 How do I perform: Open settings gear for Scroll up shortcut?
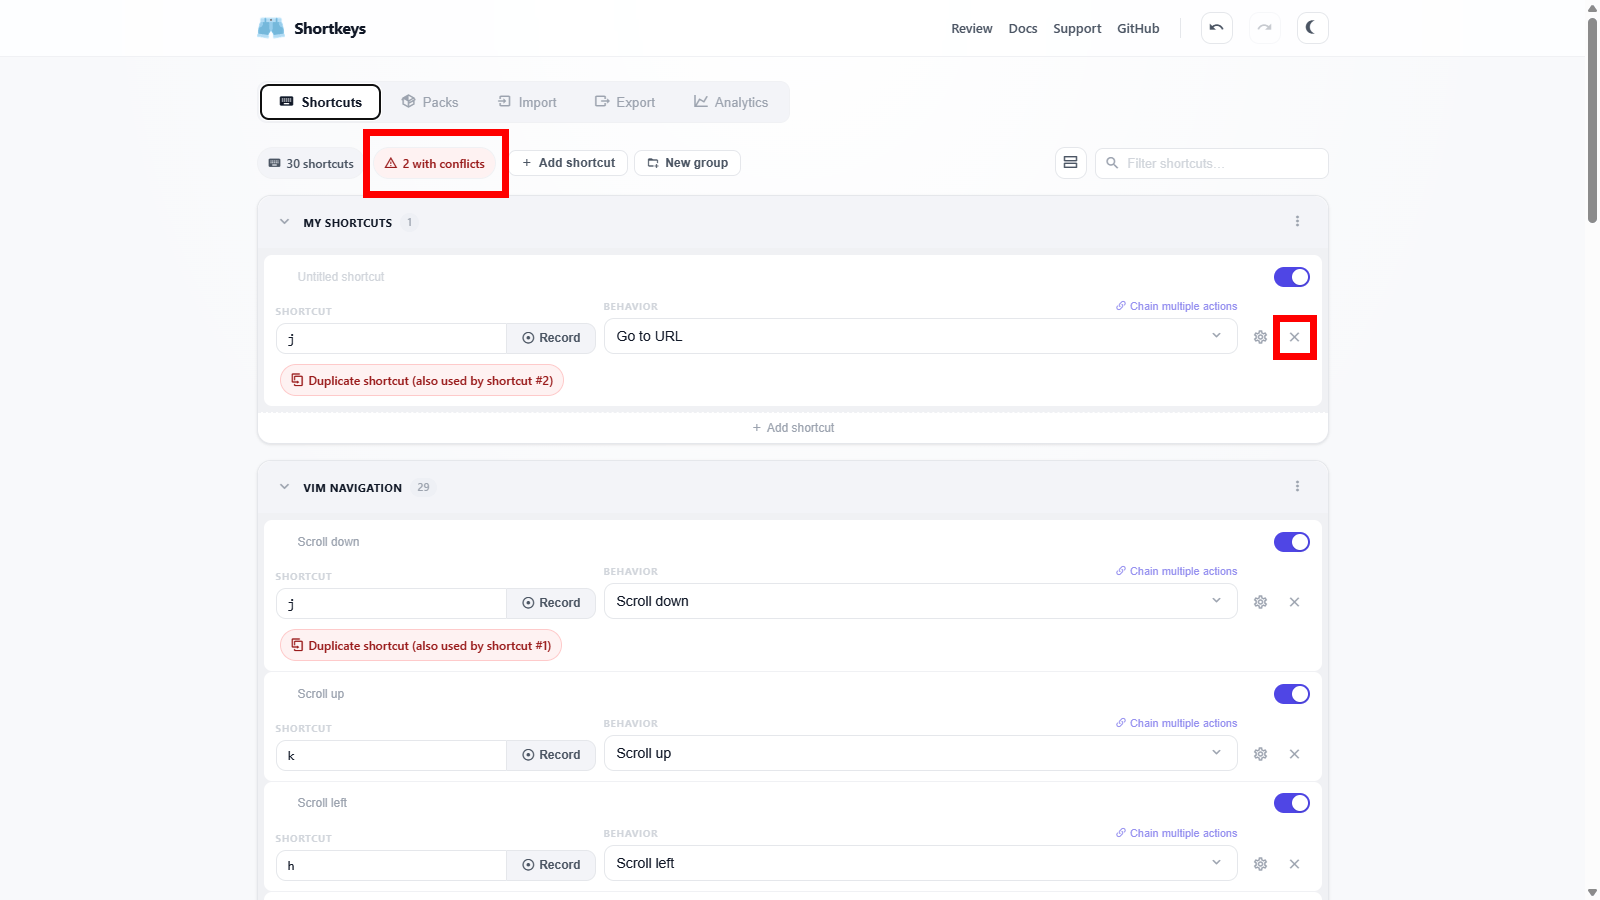(x=1260, y=754)
